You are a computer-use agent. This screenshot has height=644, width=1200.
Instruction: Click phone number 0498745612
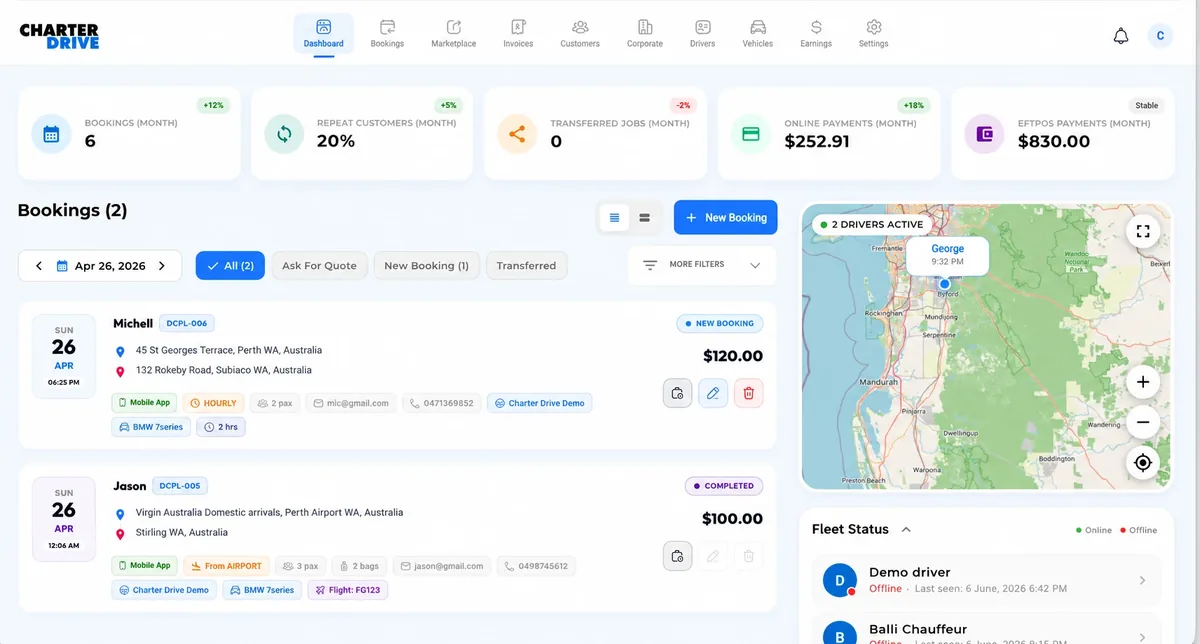pyautogui.click(x=536, y=566)
